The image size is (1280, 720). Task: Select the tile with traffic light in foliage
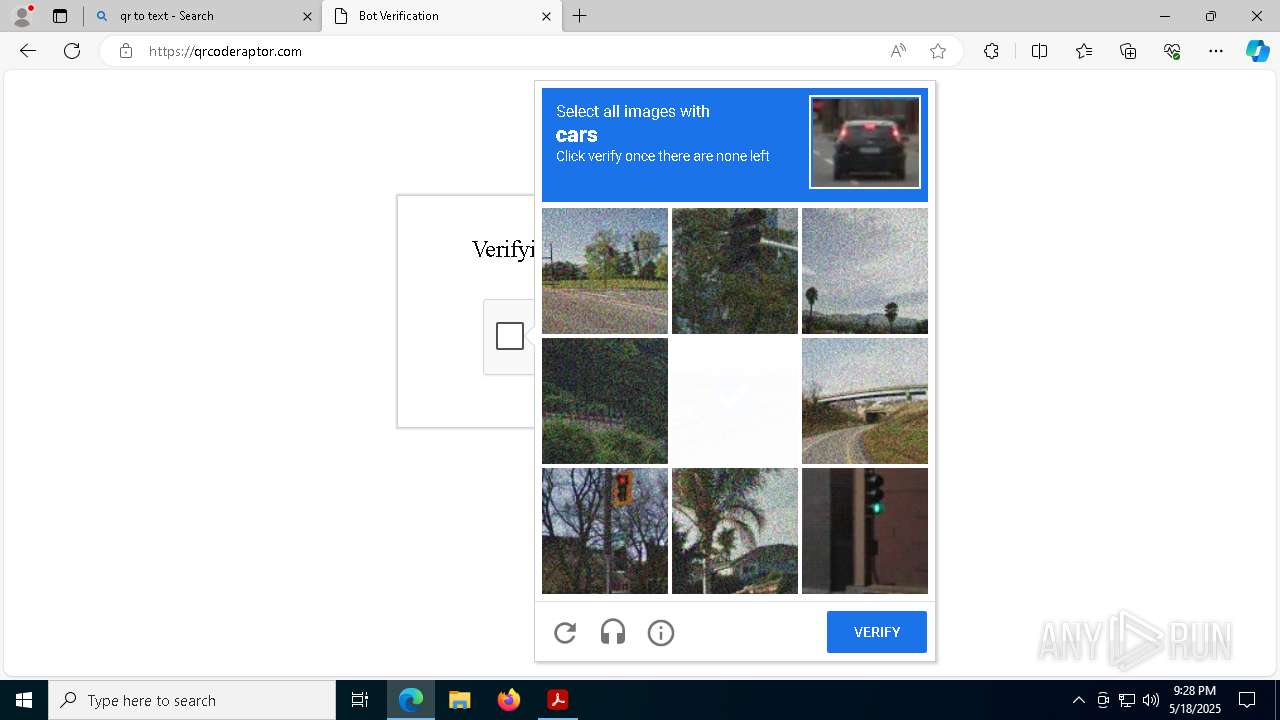(x=735, y=271)
